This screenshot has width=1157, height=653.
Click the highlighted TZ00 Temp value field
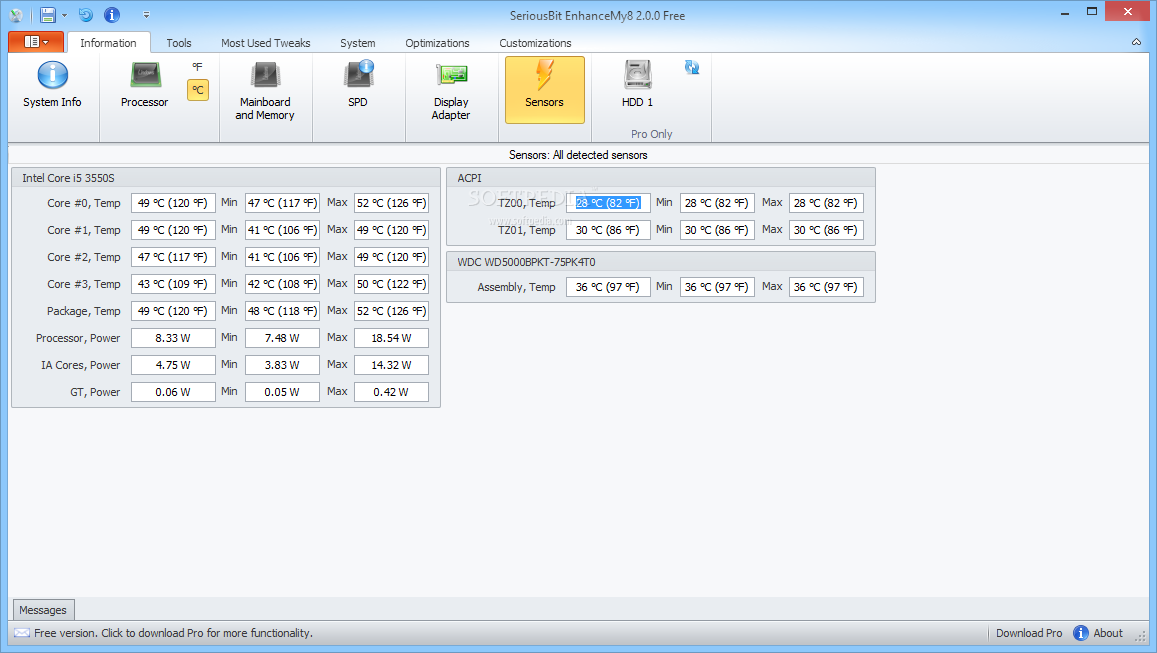point(608,203)
